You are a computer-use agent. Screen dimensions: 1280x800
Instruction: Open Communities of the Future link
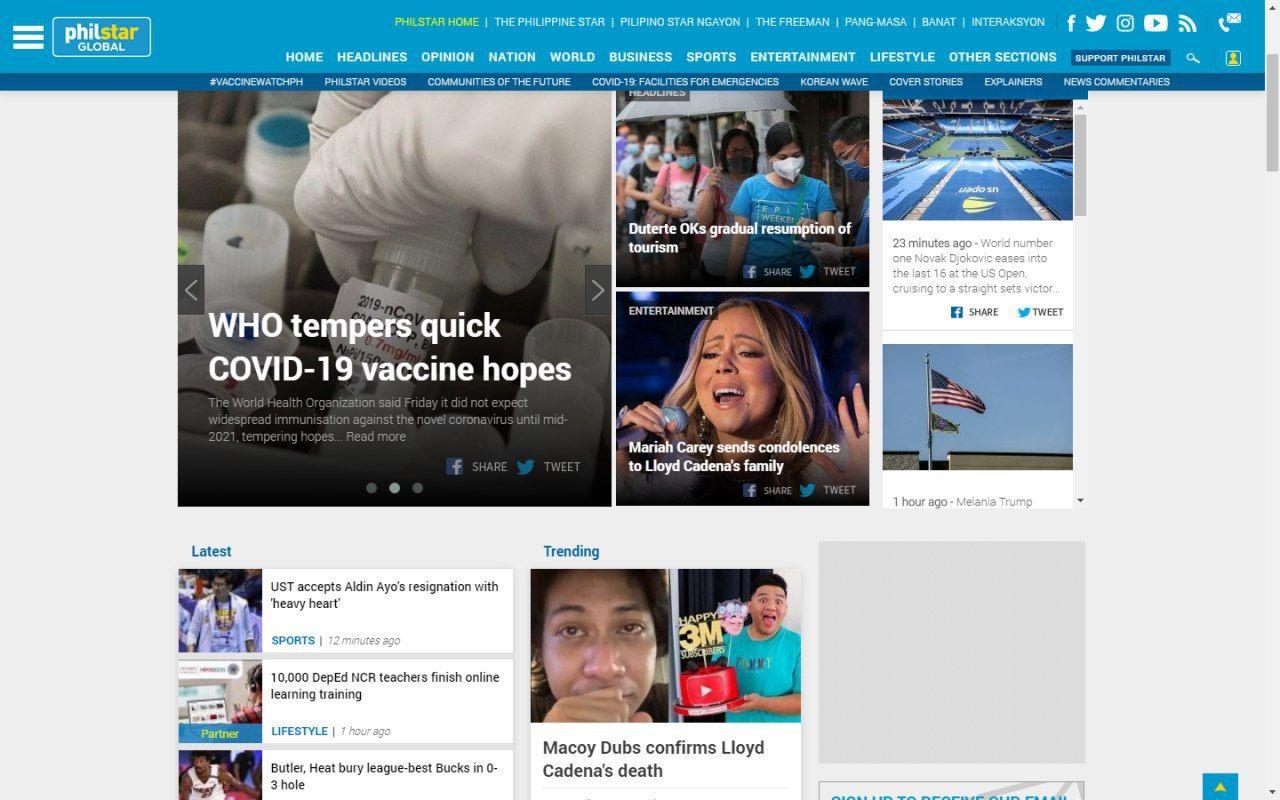pyautogui.click(x=499, y=82)
